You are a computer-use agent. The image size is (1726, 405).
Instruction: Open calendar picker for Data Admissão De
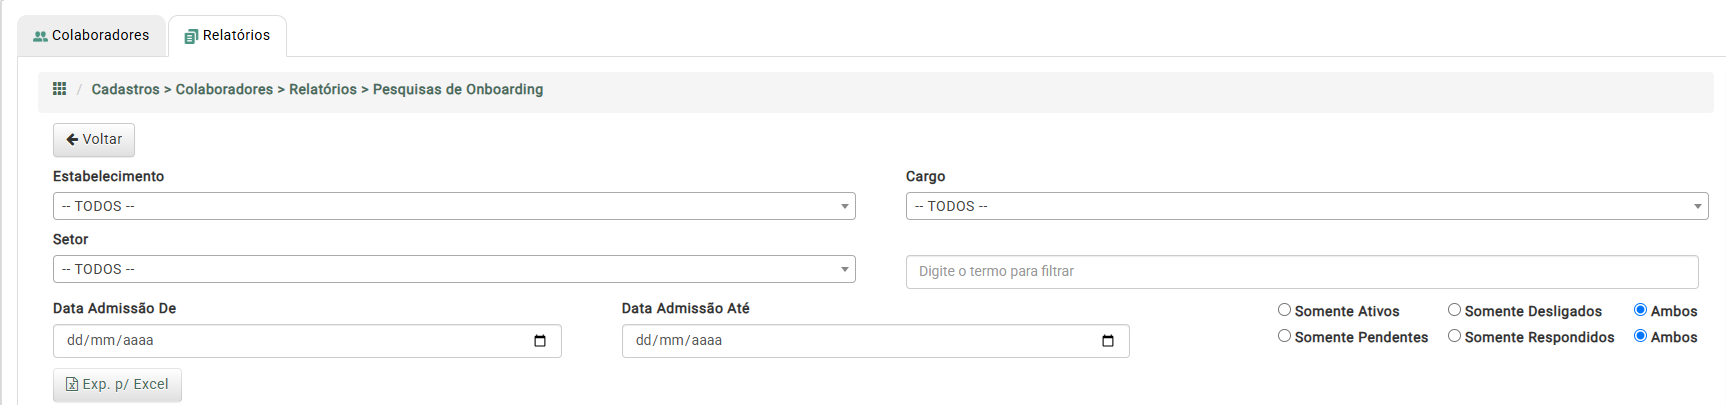tap(540, 341)
